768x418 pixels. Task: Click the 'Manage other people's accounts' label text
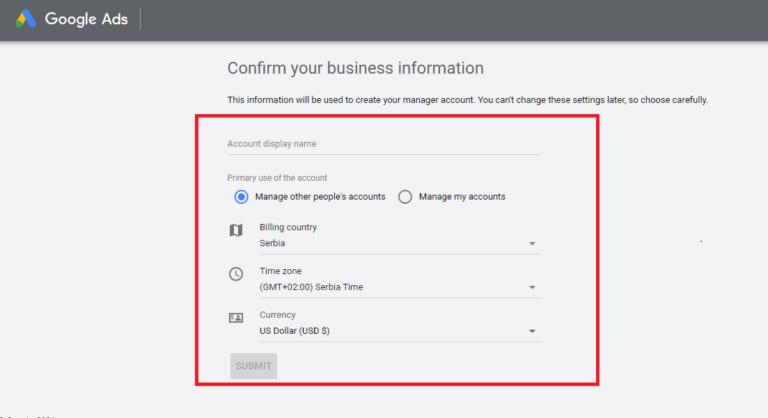tap(320, 197)
